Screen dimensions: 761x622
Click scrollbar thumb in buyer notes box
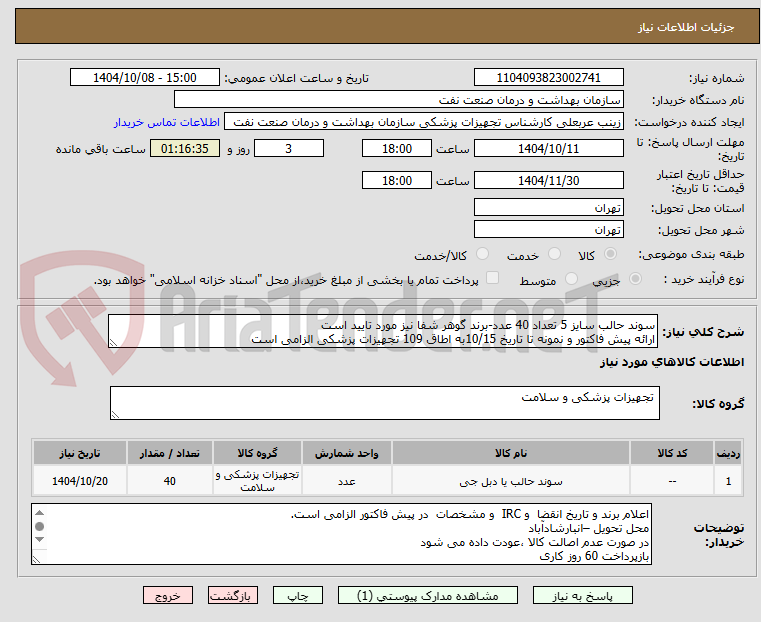pyautogui.click(x=39, y=526)
